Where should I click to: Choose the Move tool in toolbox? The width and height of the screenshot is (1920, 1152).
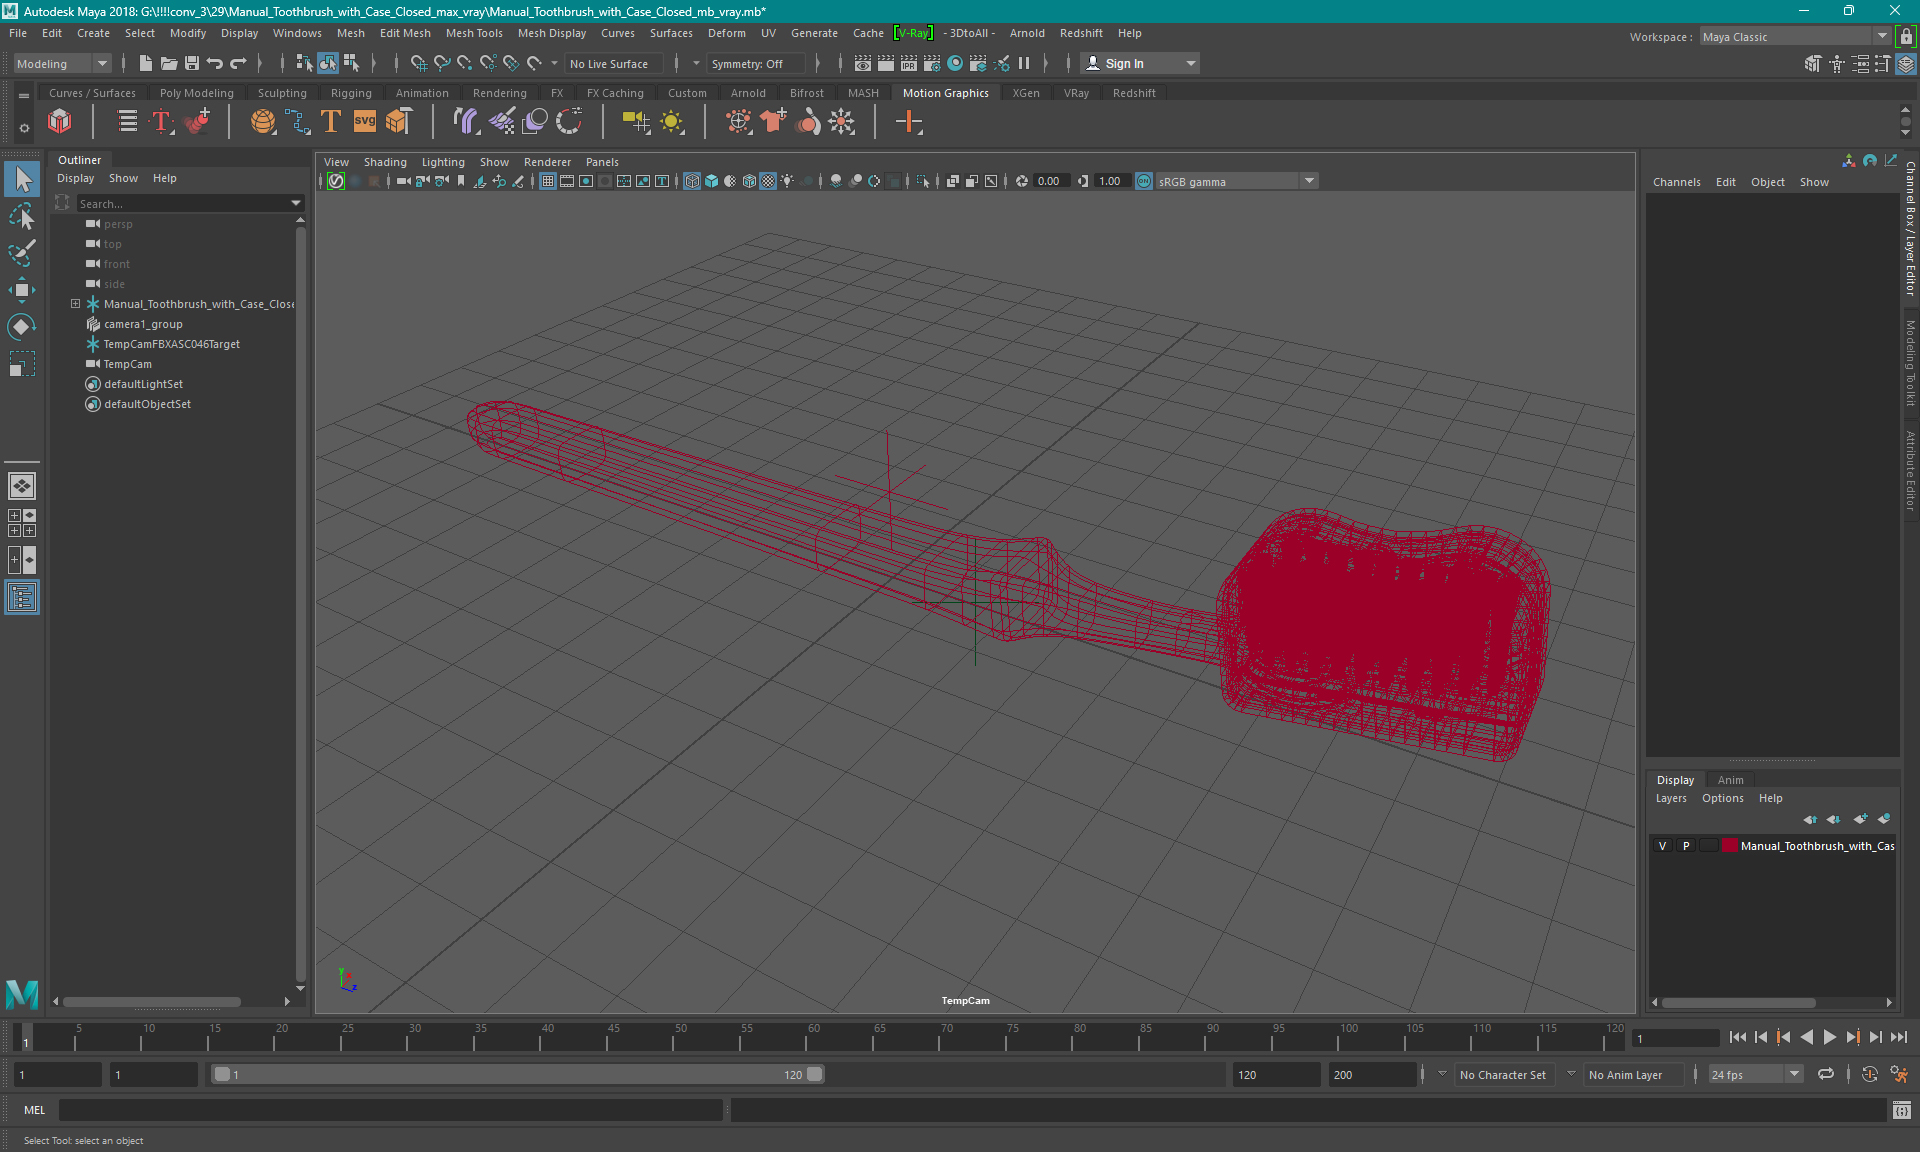[x=22, y=290]
